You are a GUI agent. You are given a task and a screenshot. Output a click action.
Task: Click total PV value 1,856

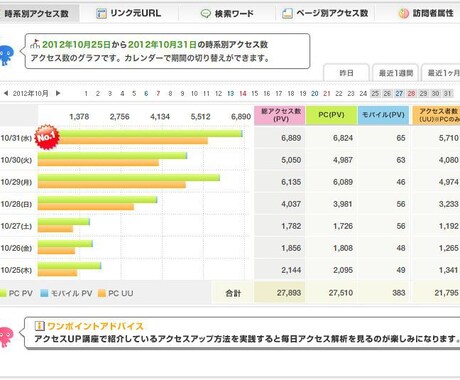click(x=291, y=248)
